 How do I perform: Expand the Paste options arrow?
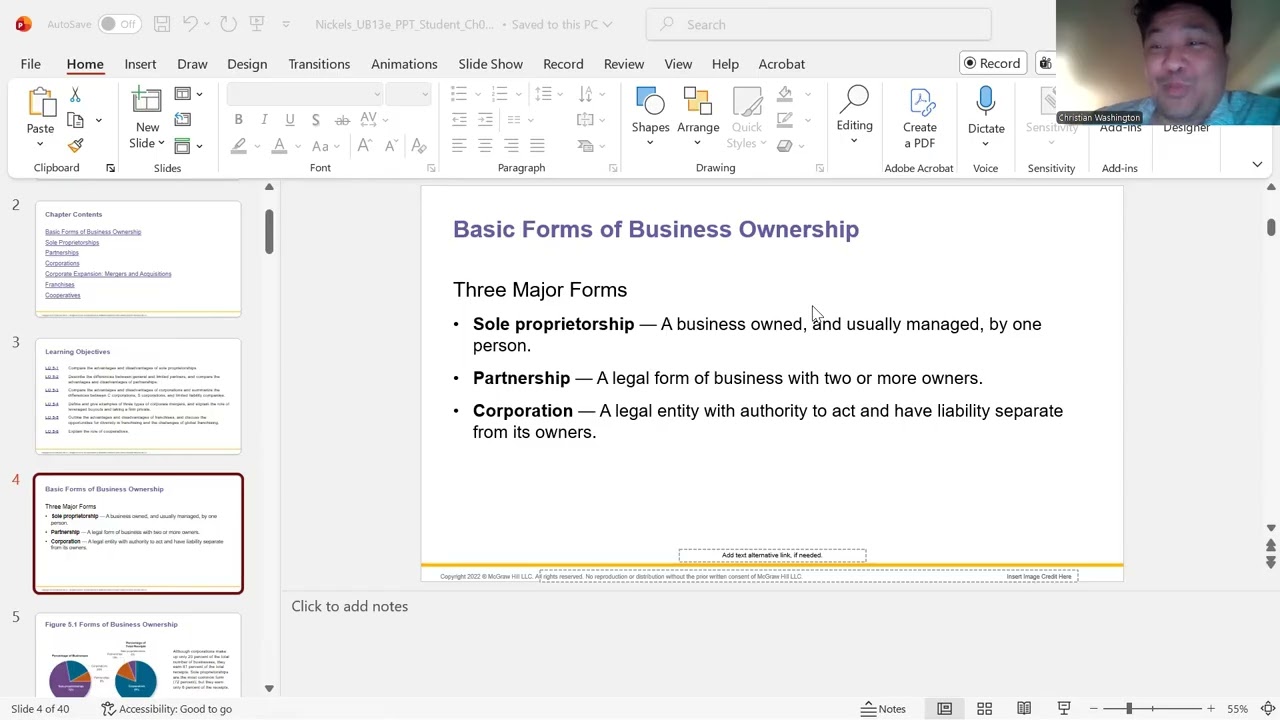(40, 144)
